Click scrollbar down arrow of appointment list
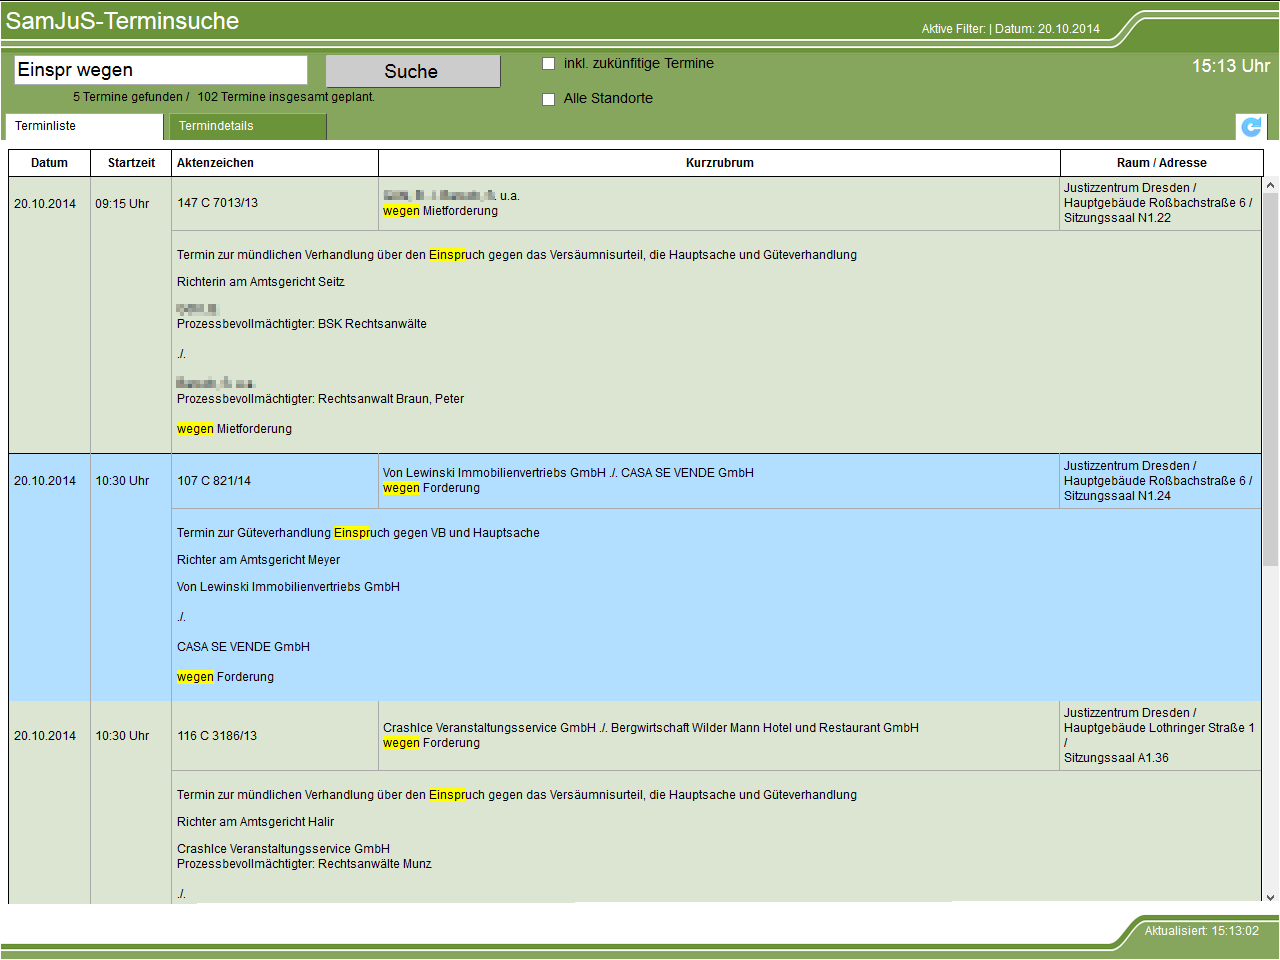Viewport: 1280px width, 960px height. point(1270,897)
